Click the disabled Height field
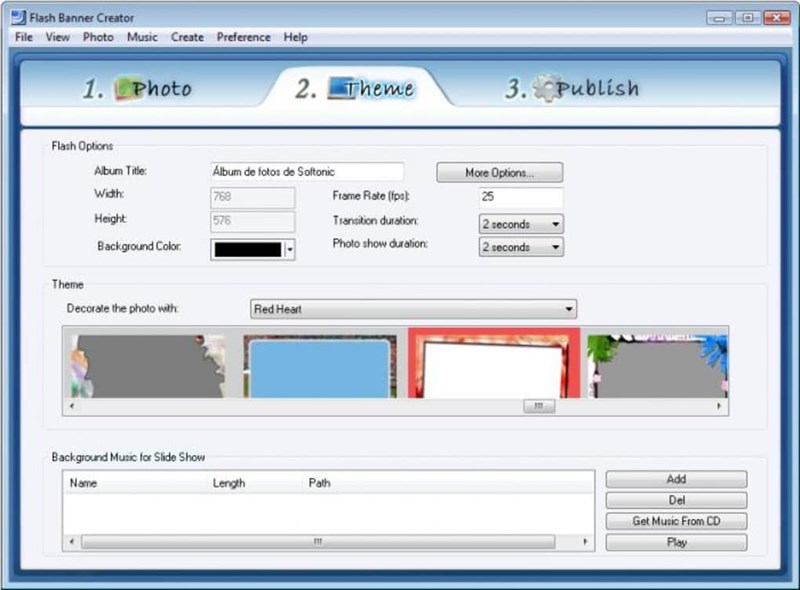Viewport: 800px width, 590px height. [x=253, y=221]
